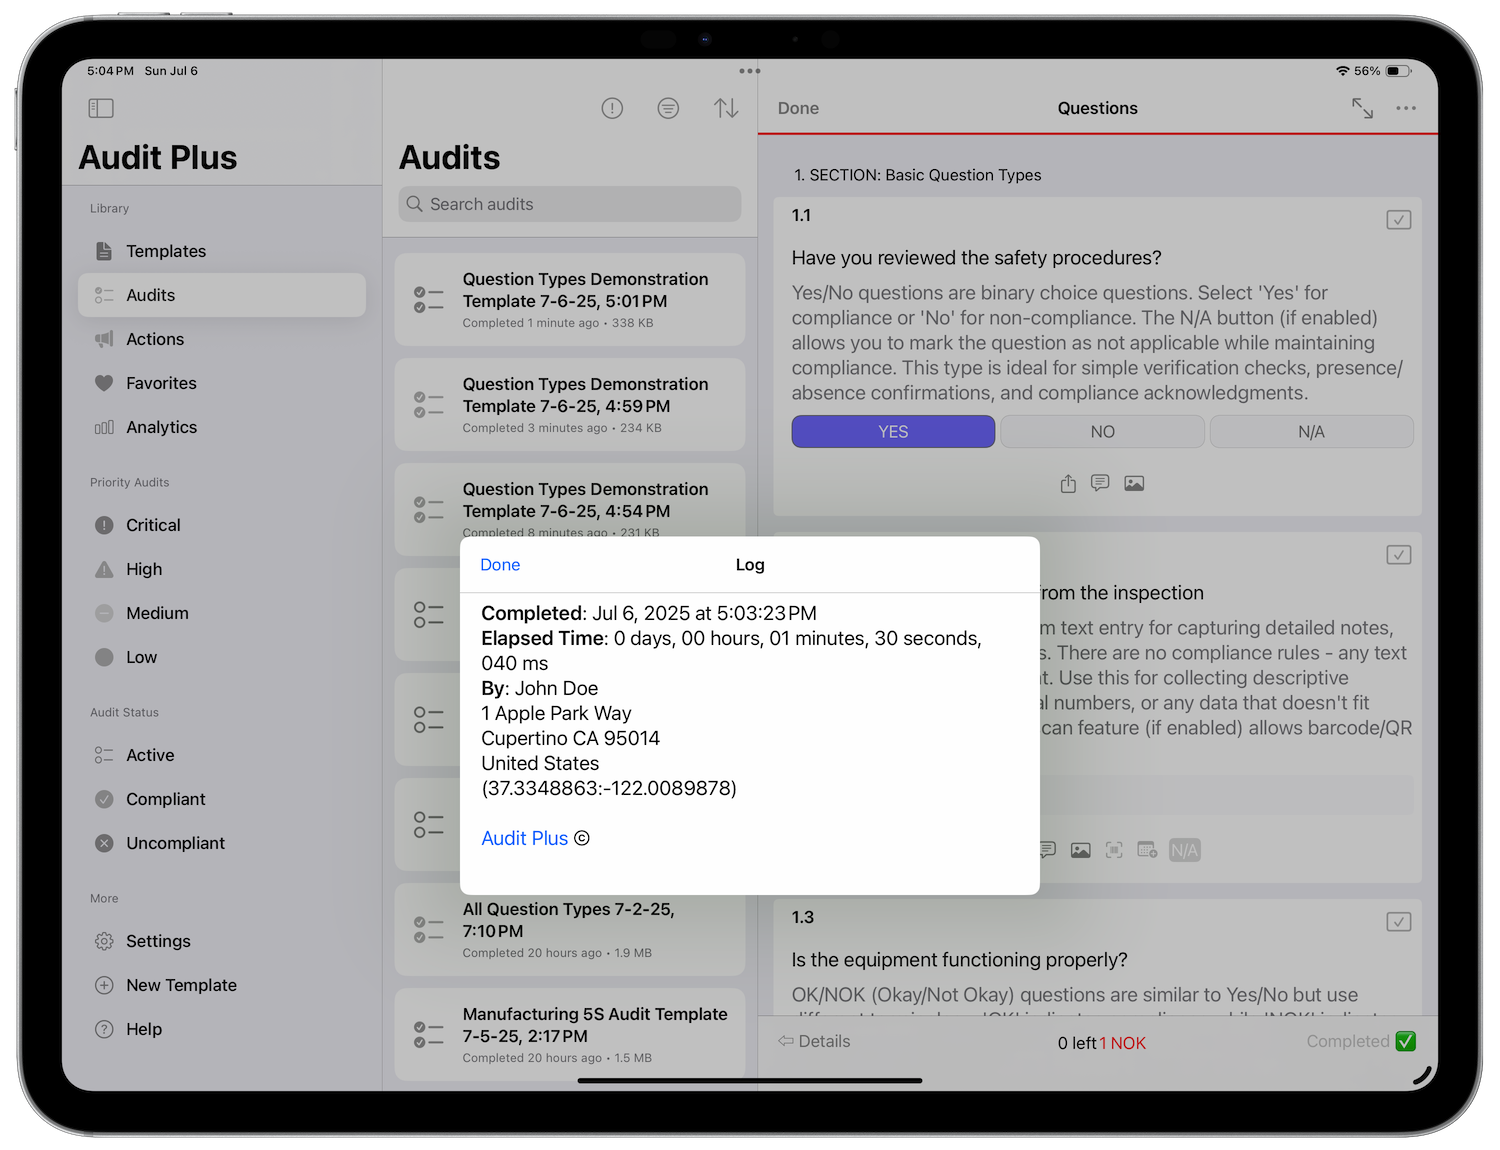Open Analytics in the sidebar
This screenshot has width=1500, height=1150.
(x=222, y=427)
